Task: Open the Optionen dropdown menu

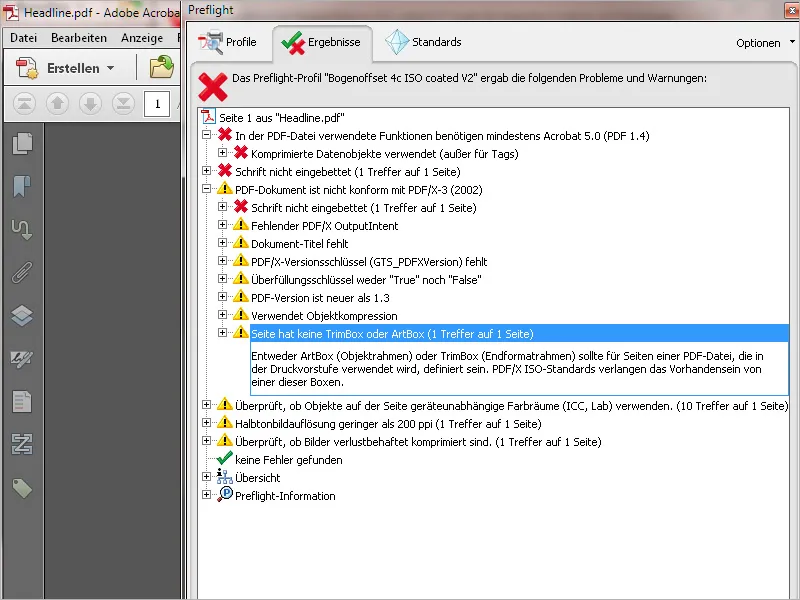Action: click(x=765, y=43)
